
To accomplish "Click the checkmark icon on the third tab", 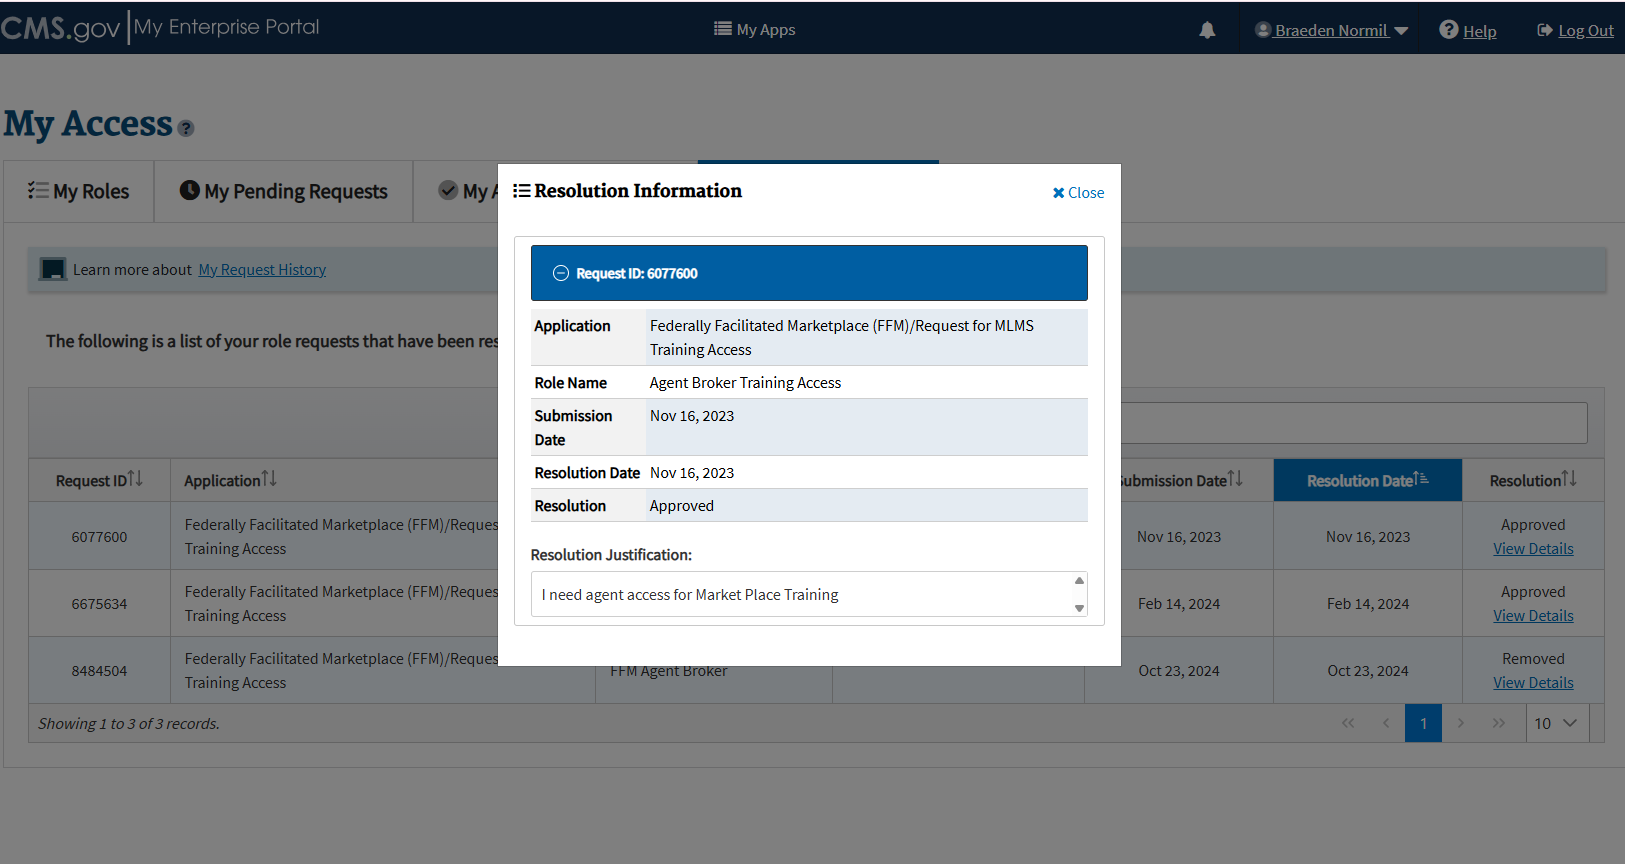I will click(448, 190).
